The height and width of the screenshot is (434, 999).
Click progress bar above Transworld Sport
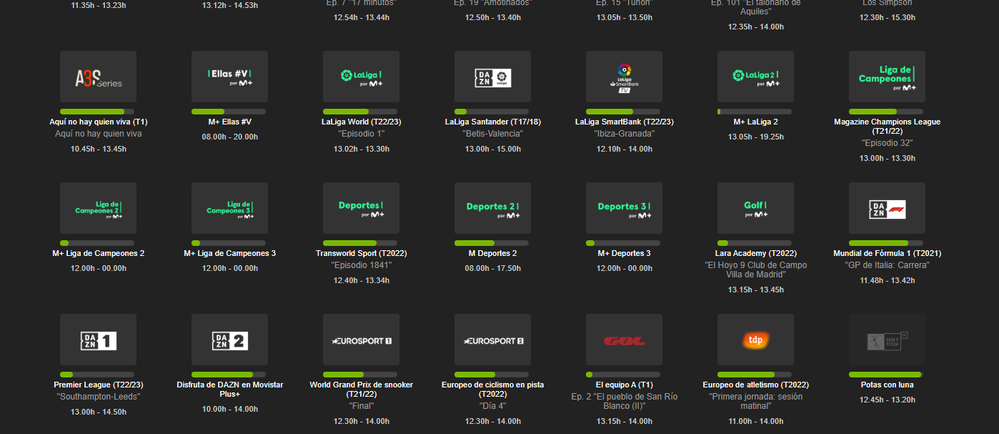pos(360,243)
